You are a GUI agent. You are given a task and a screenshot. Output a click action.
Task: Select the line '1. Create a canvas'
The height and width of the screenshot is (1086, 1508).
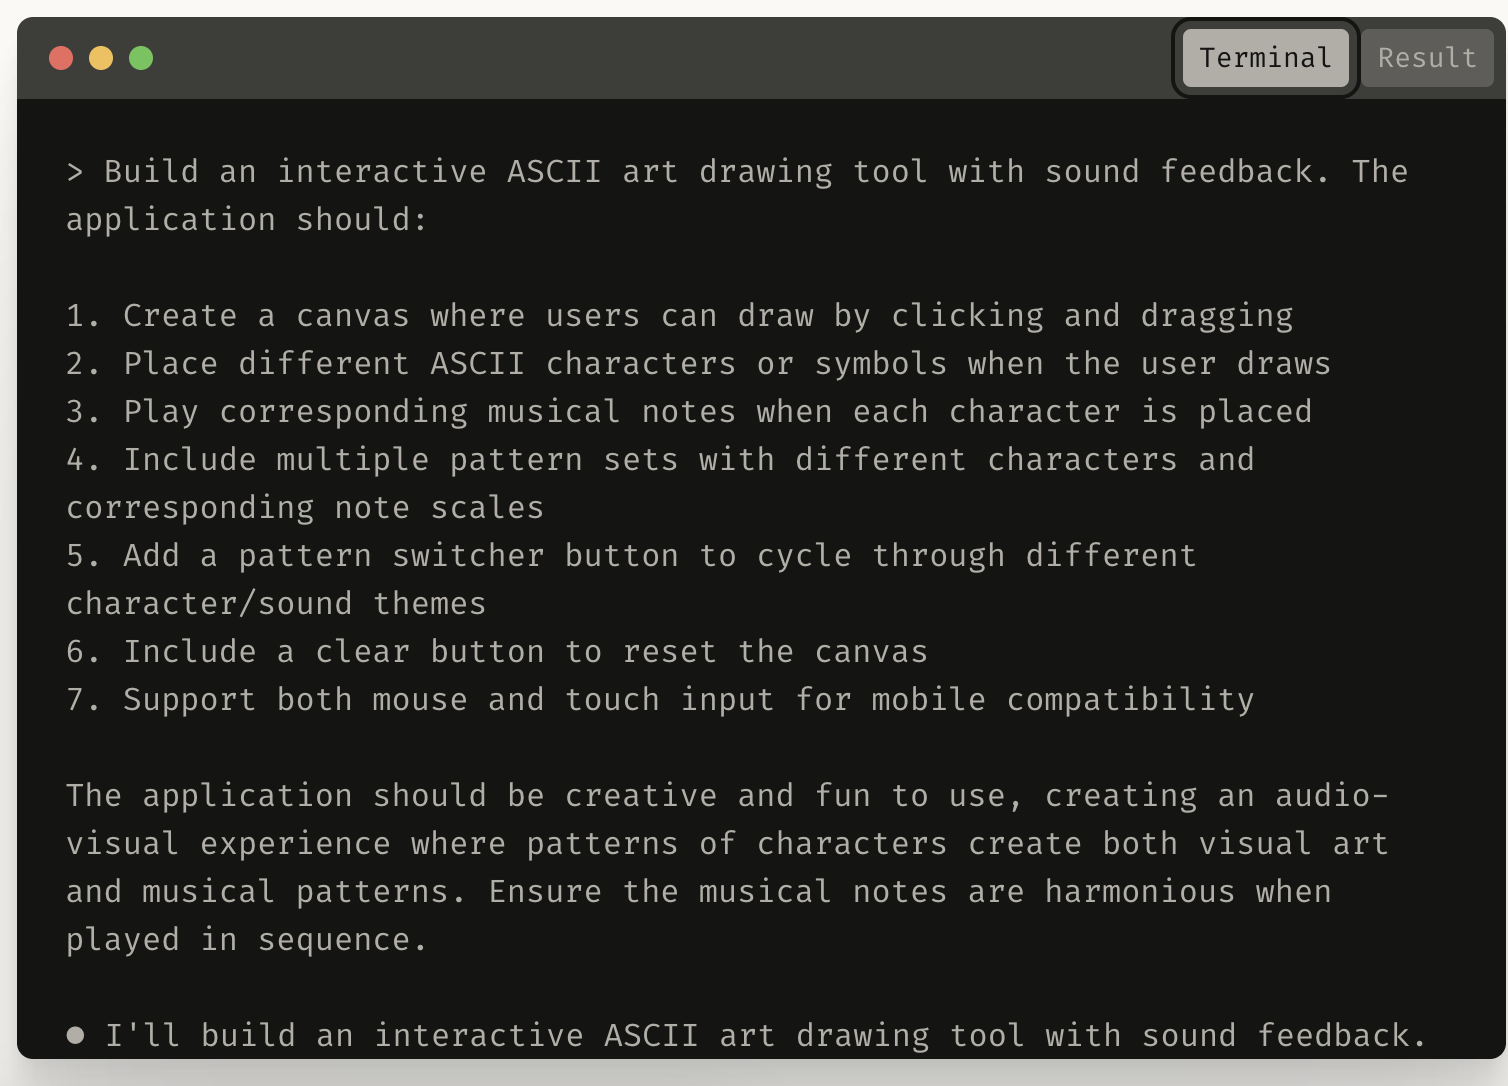(680, 316)
